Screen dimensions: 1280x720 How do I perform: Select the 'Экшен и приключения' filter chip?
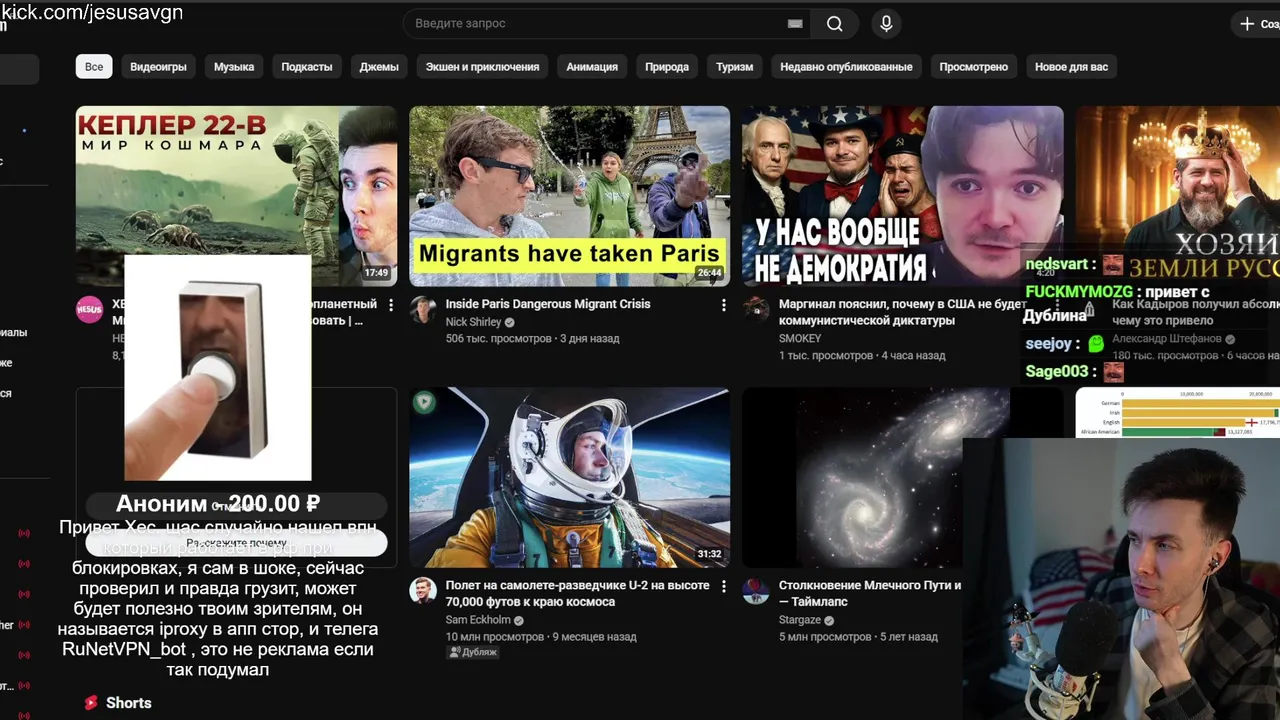point(482,67)
